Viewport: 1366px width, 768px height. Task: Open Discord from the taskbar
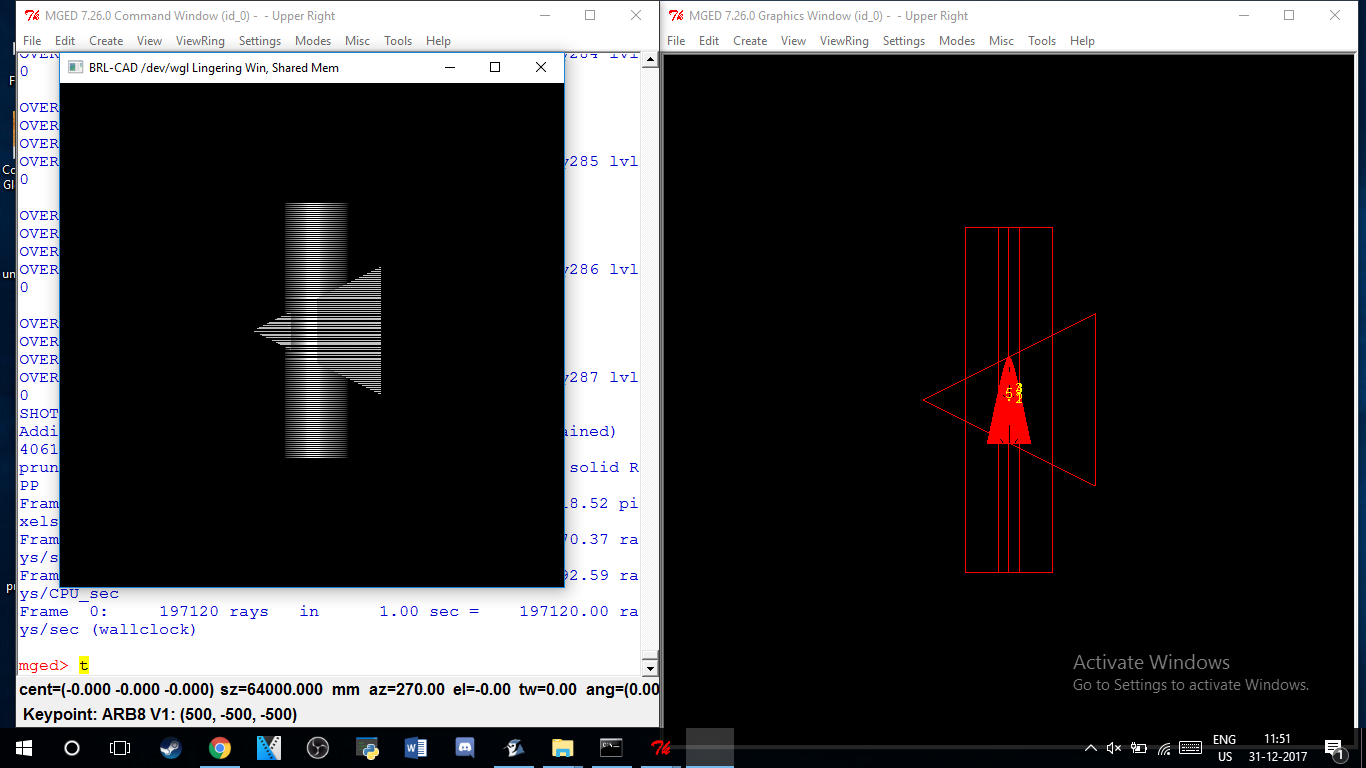pyautogui.click(x=465, y=747)
